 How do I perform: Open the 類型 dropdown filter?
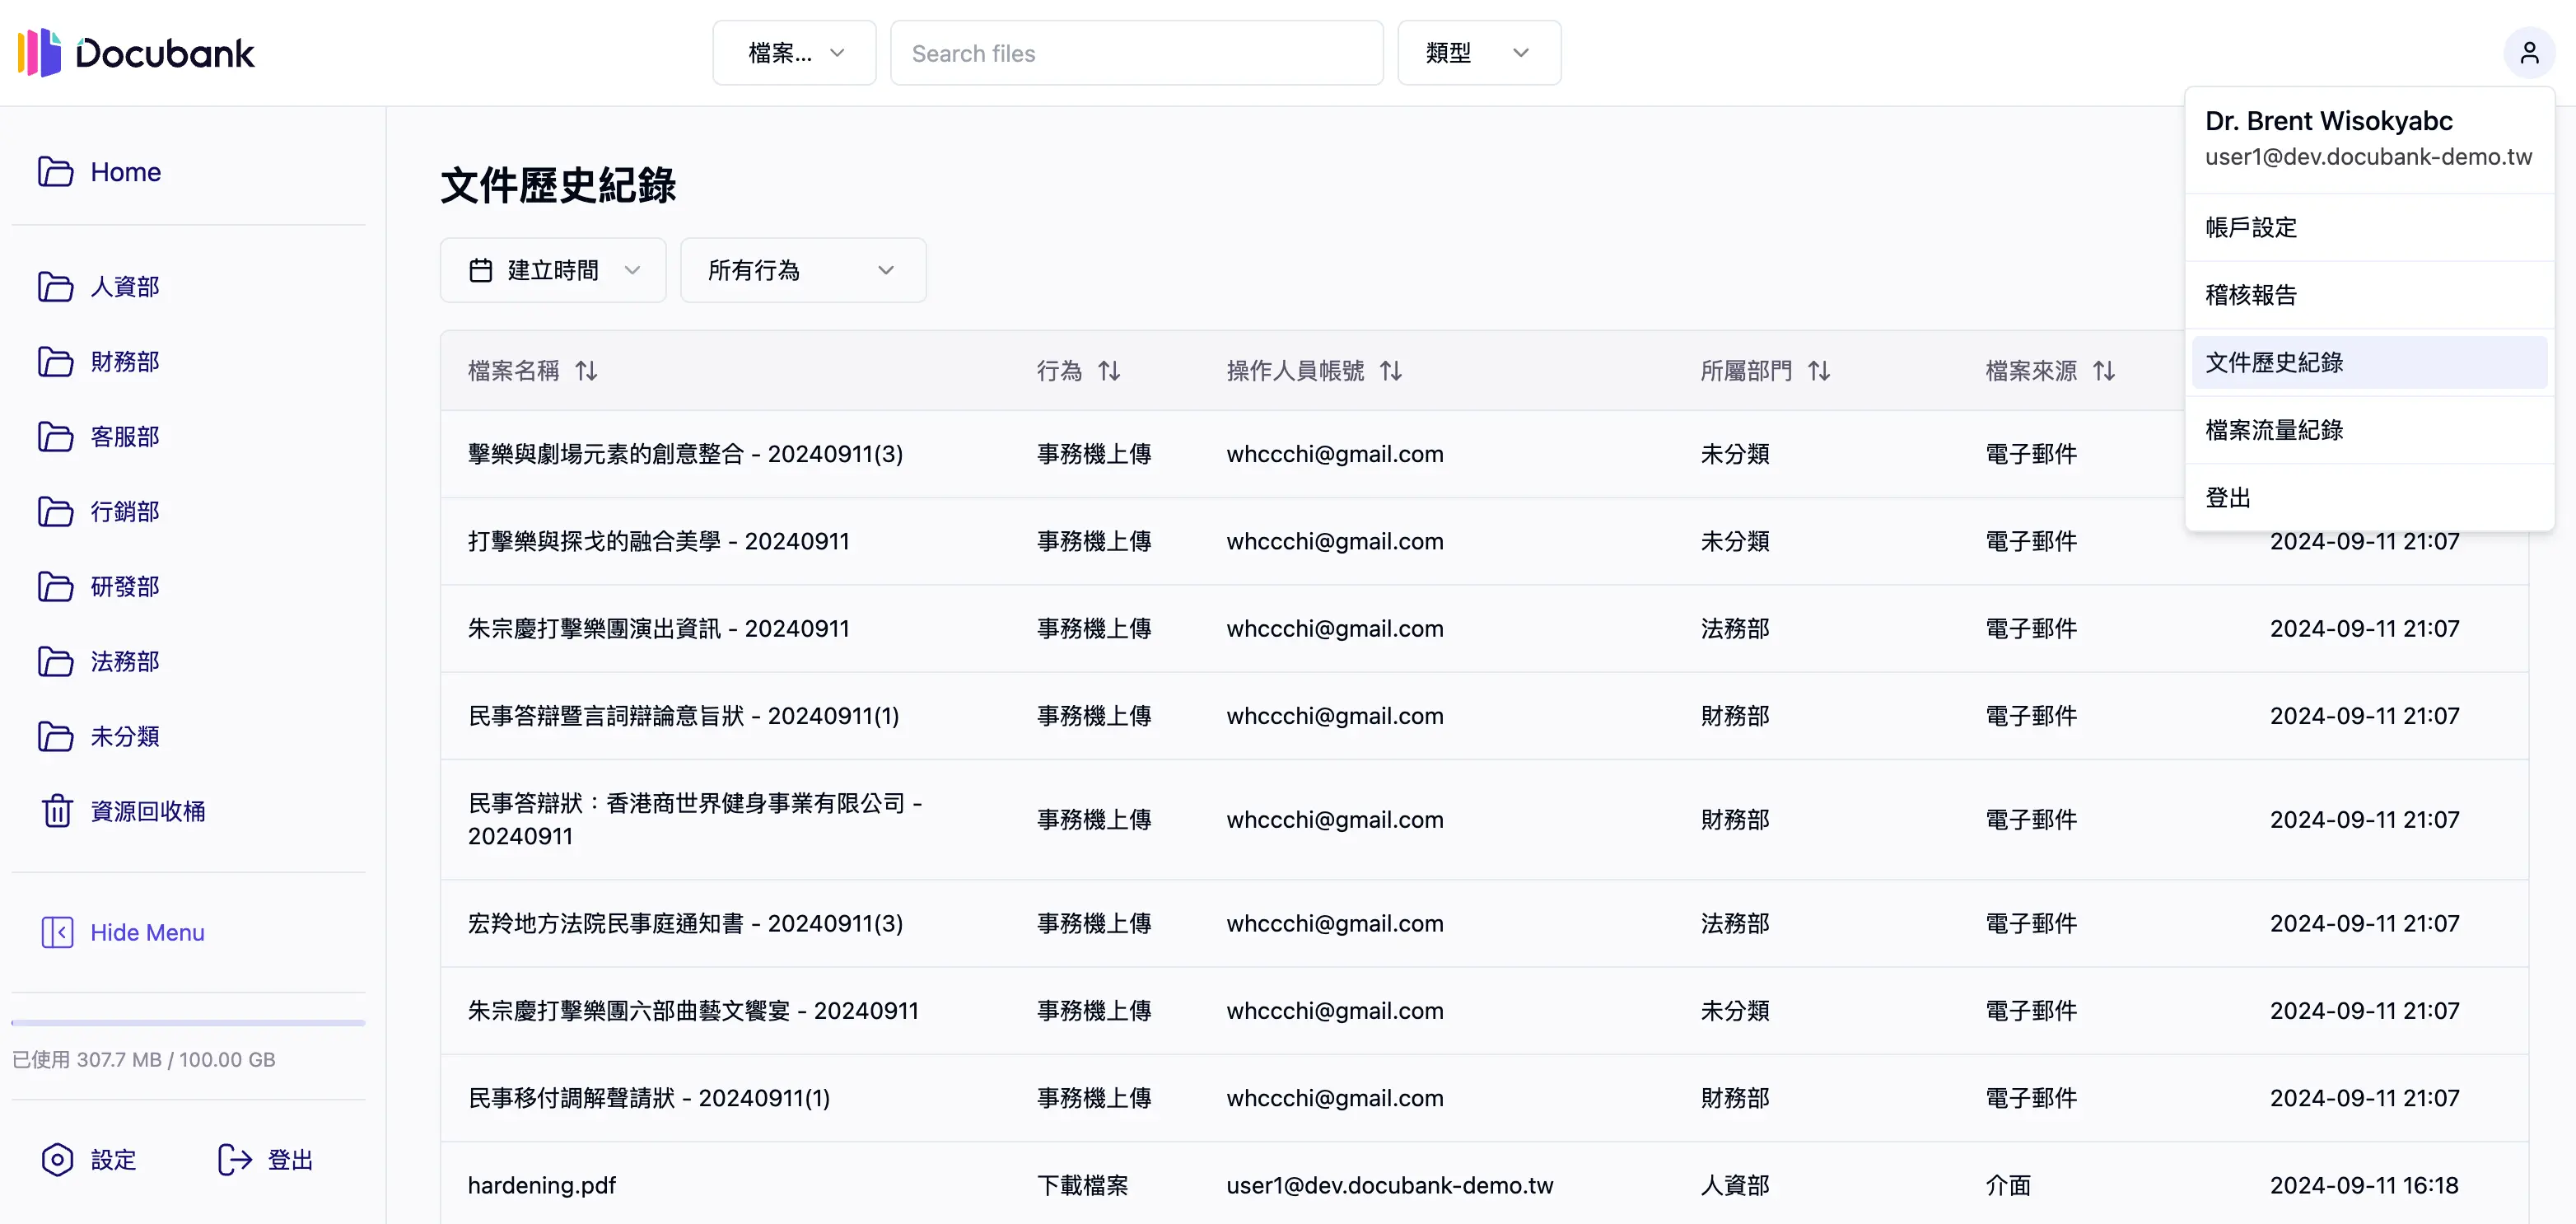1479,52
